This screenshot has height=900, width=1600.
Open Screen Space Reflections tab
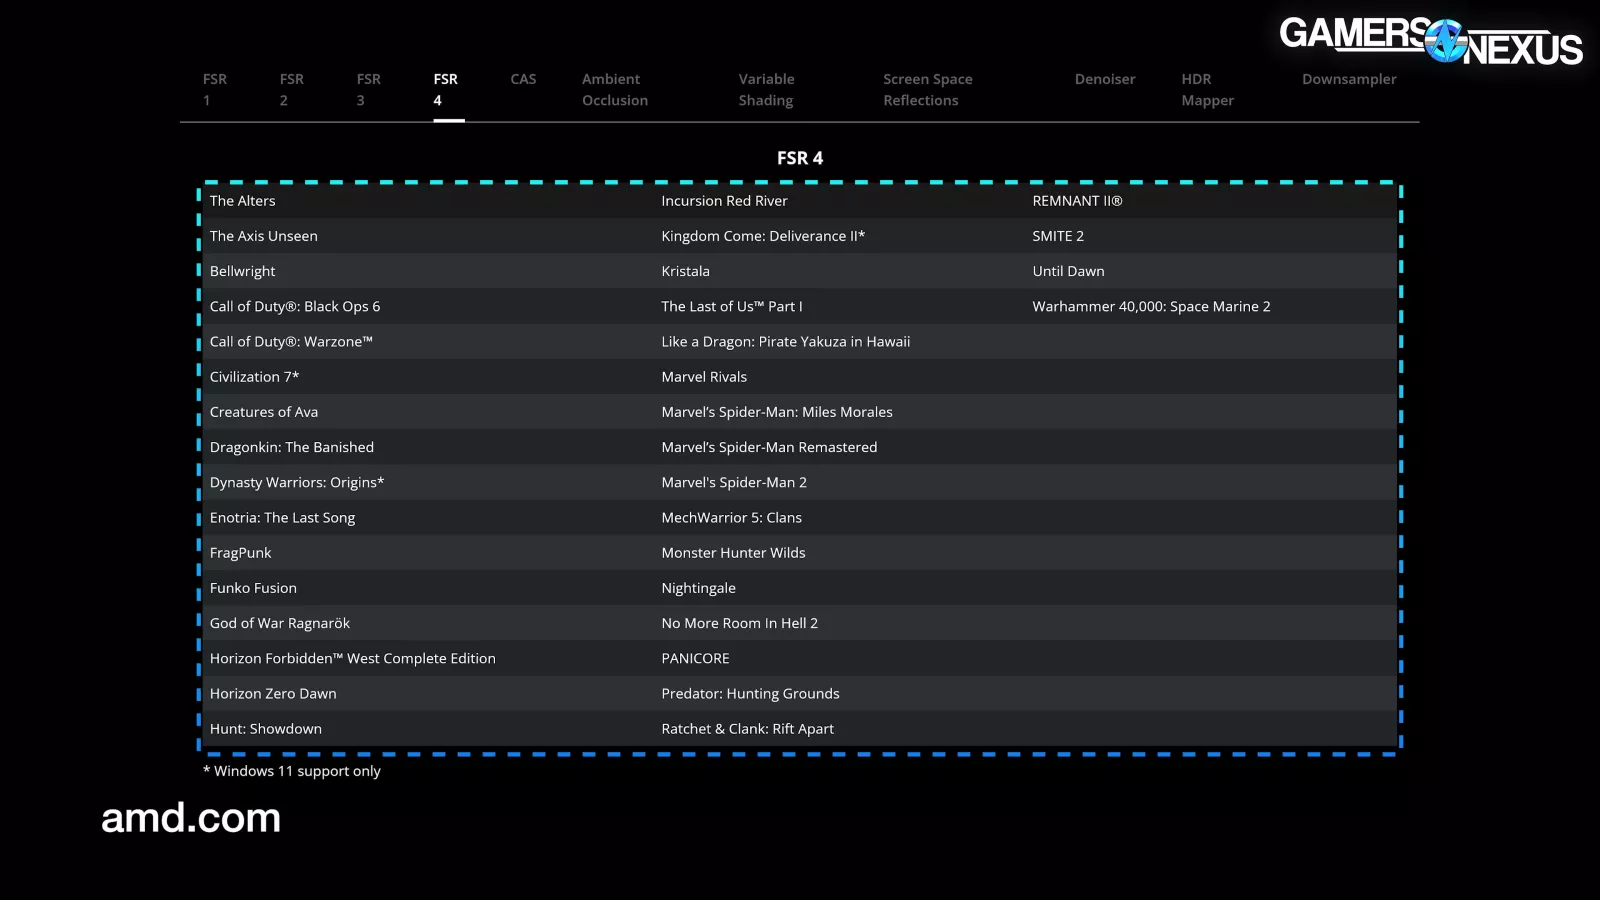click(x=927, y=89)
